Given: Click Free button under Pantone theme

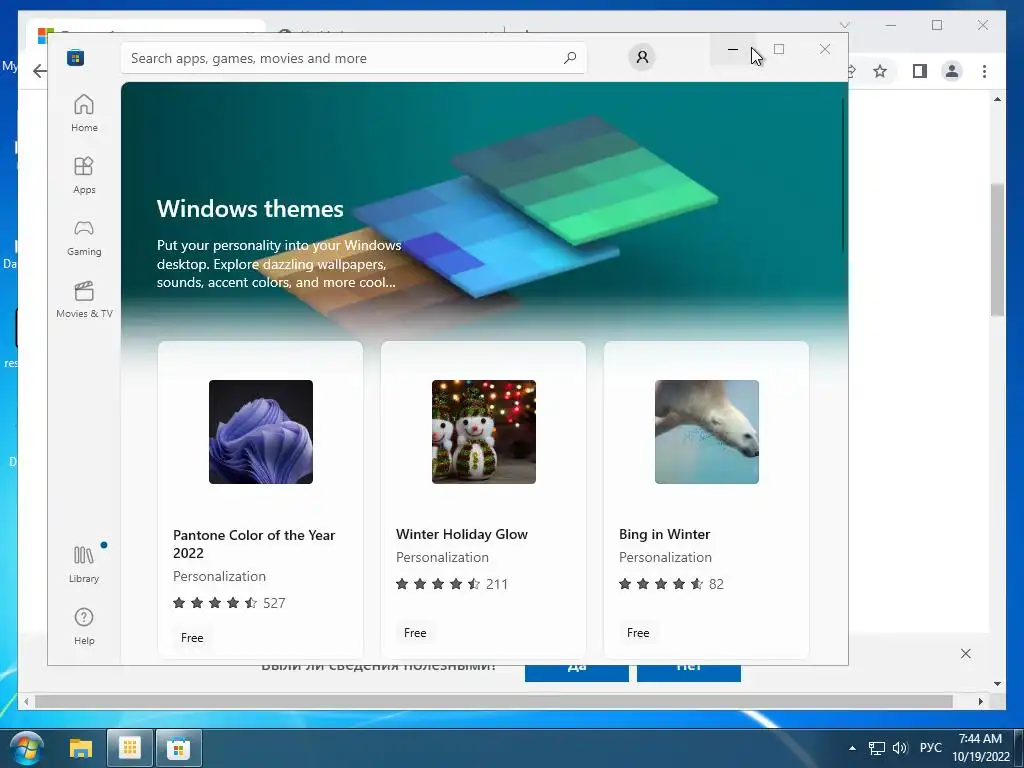Looking at the screenshot, I should (192, 638).
